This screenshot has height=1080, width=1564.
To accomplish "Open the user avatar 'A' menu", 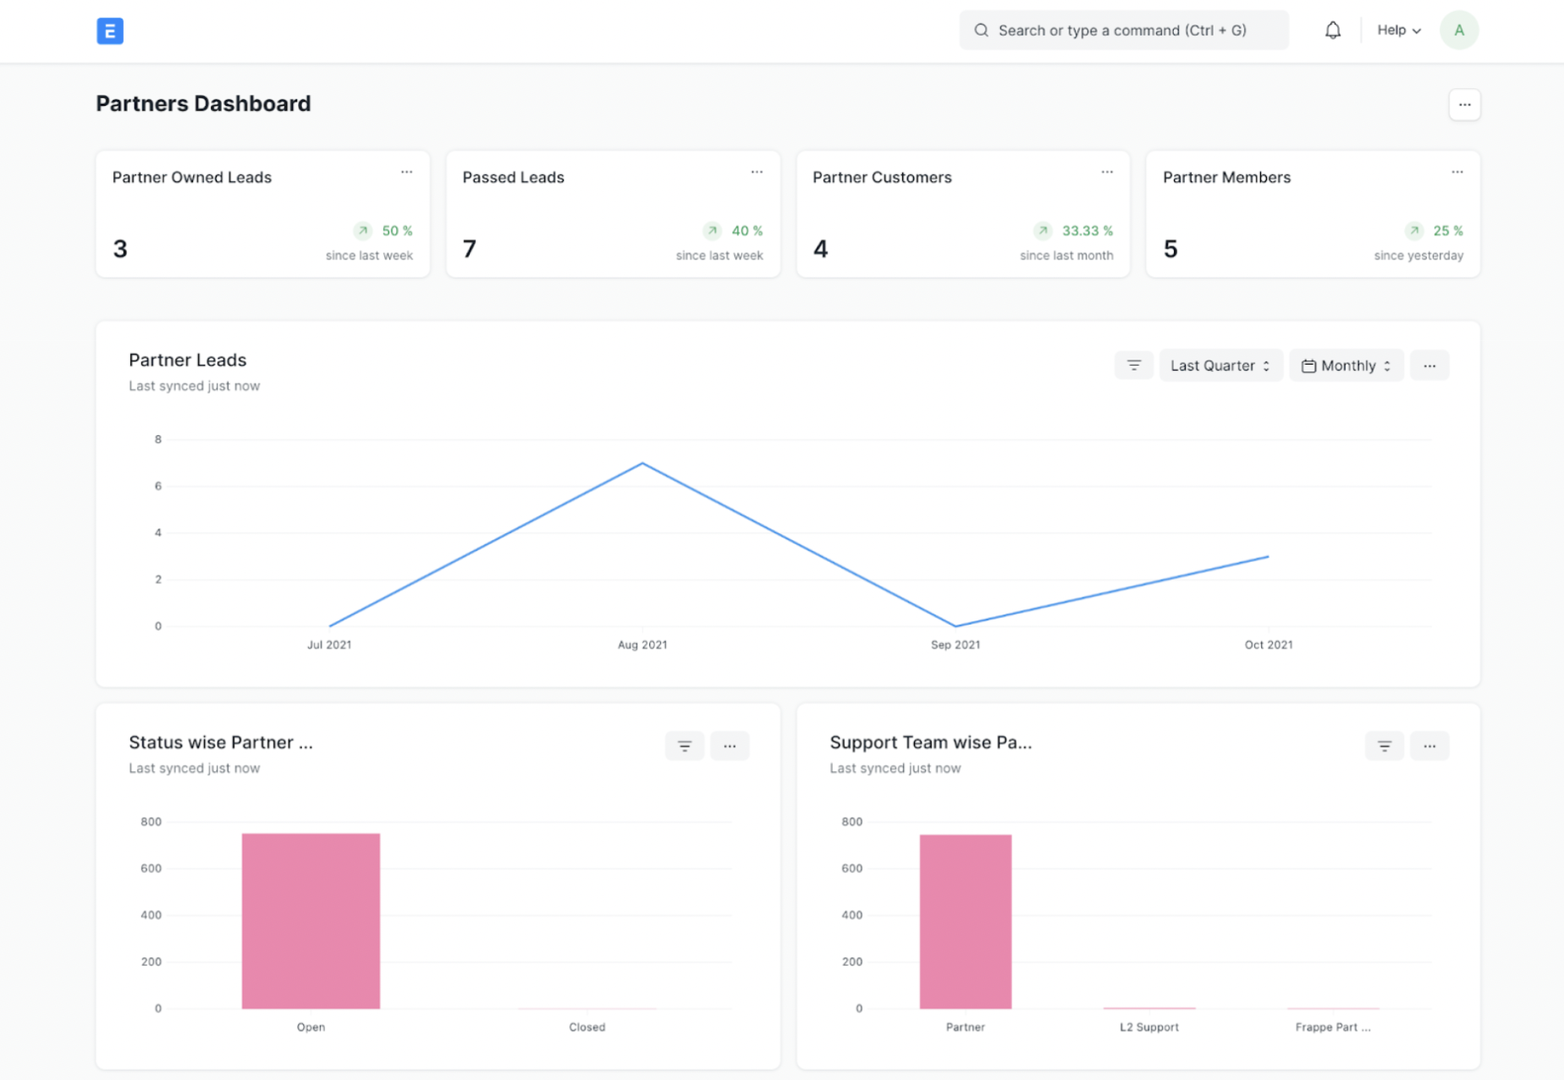I will click(1458, 31).
